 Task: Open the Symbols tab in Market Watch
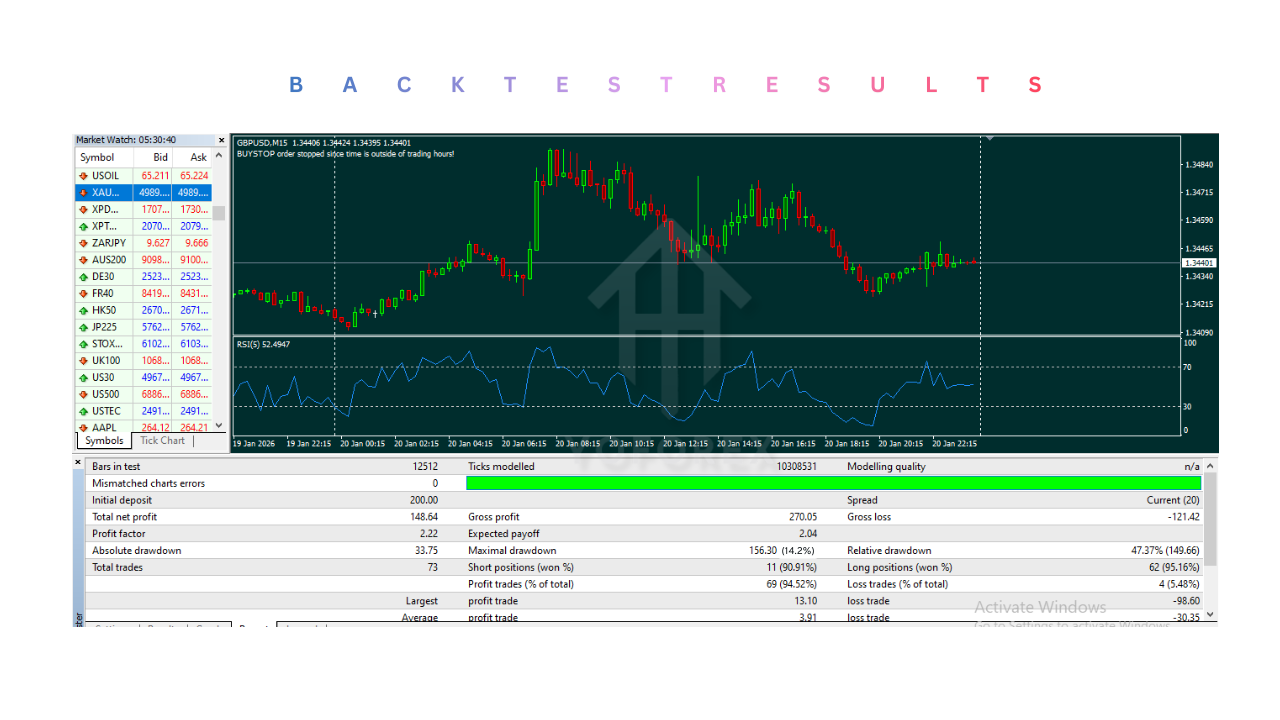[x=103, y=440]
